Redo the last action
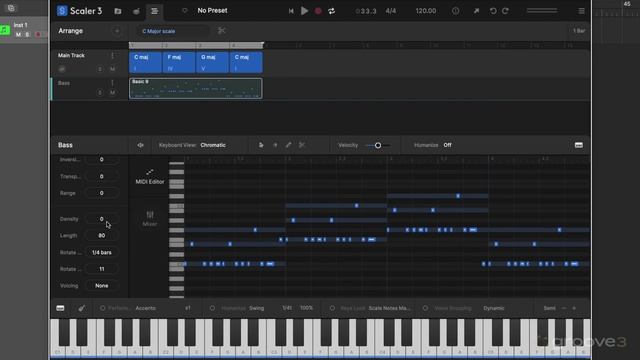This screenshot has width=640, height=360. tap(505, 11)
